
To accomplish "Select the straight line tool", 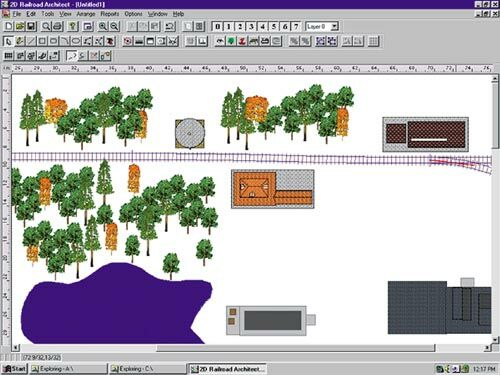I will click(x=31, y=41).
